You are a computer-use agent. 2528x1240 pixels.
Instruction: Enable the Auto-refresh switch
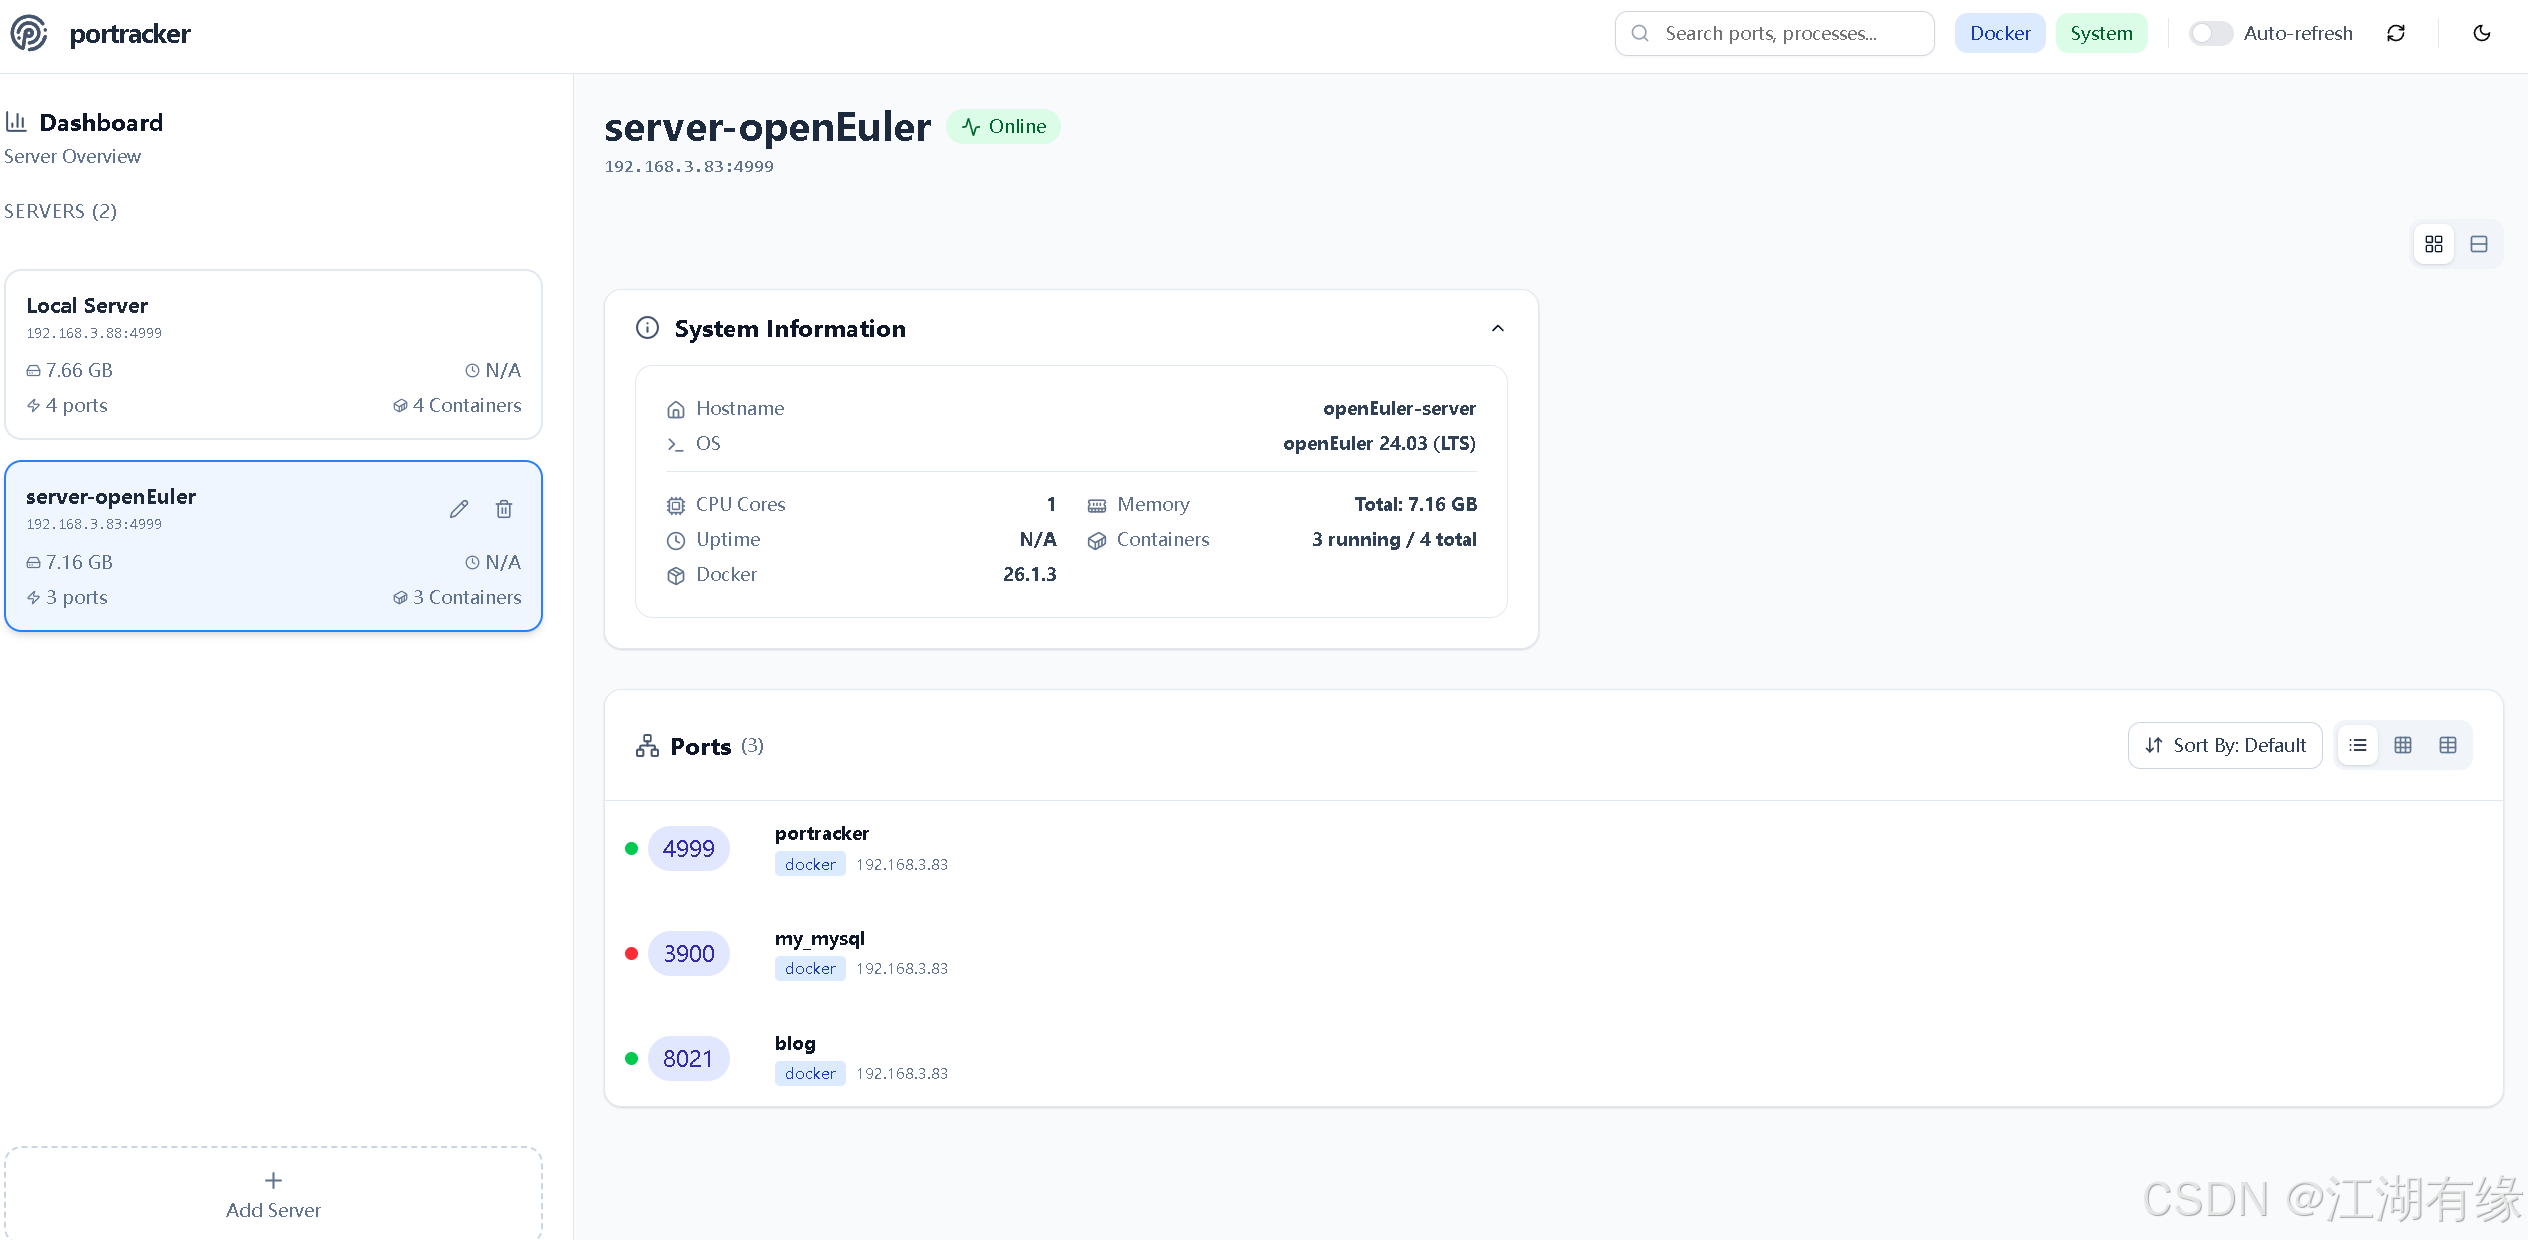point(2210,33)
